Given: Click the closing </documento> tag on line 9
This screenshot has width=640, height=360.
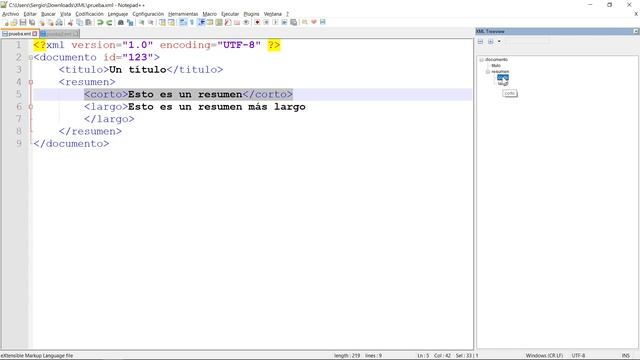Looking at the screenshot, I should tap(71, 144).
